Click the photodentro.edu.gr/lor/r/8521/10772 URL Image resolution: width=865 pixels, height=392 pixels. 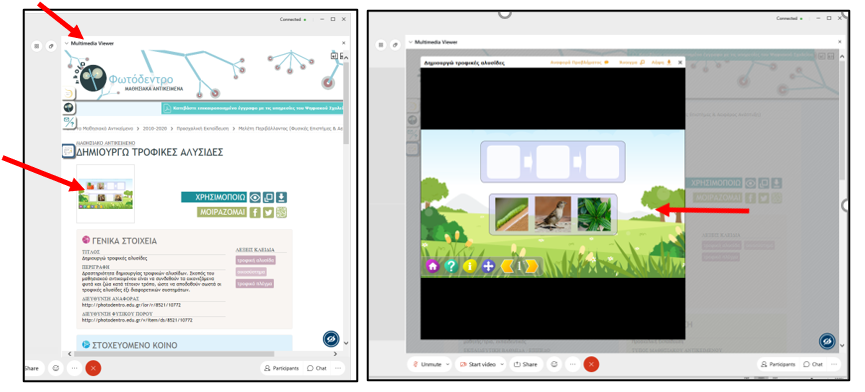tap(131, 305)
